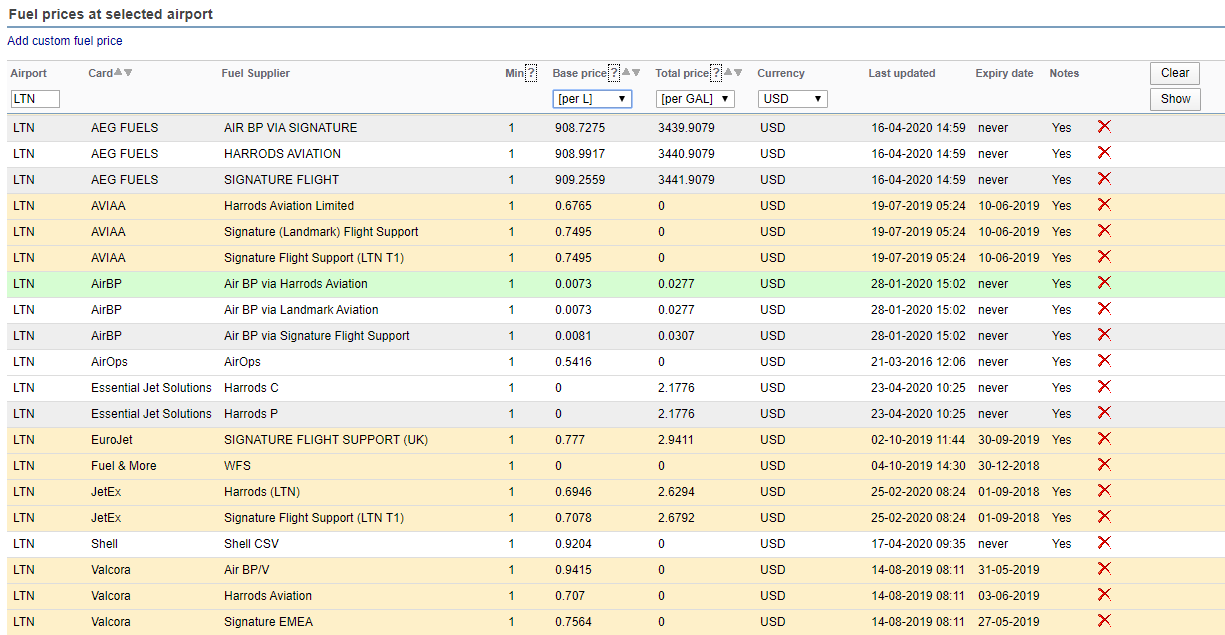Delete Air BP via Harrods Aviation row
Image resolution: width=1225 pixels, height=635 pixels.
click(x=1104, y=283)
